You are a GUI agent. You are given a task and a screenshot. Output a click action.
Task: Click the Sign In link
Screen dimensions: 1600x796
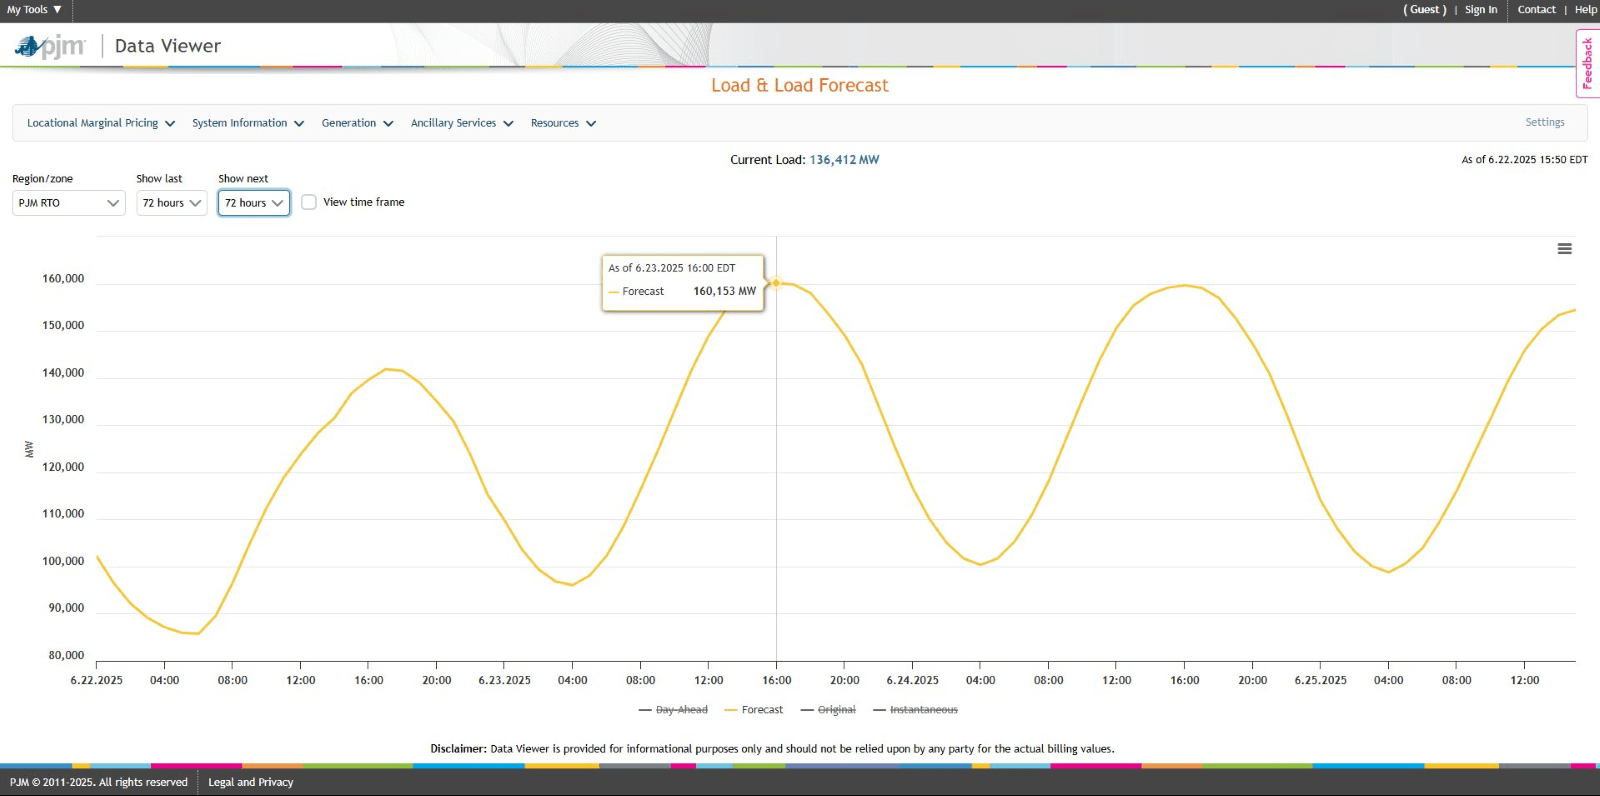[x=1480, y=10]
